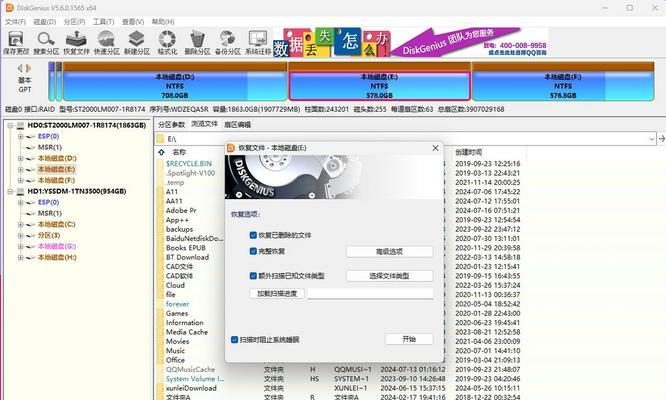The image size is (666, 400).
Task: Uncheck 恢复已删除的文件 option
Action: (x=253, y=235)
